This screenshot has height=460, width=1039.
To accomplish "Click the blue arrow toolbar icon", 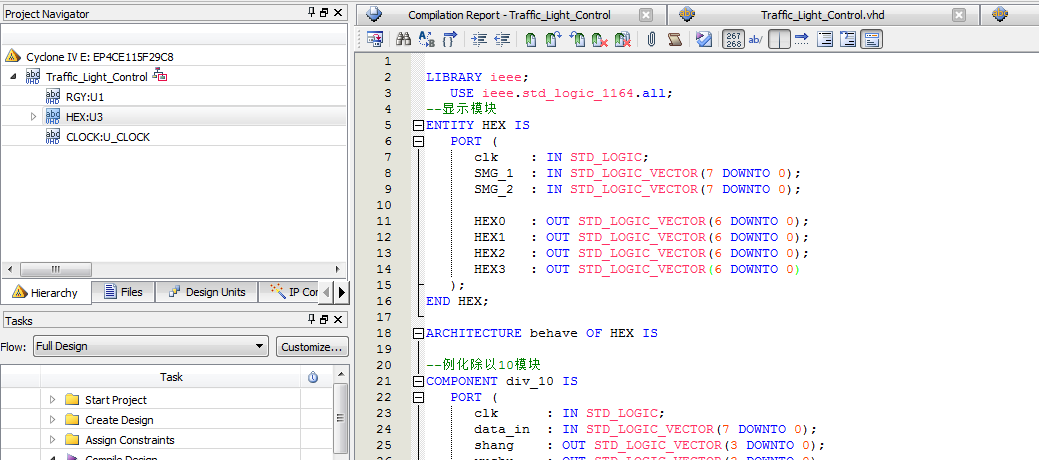I will (802, 40).
